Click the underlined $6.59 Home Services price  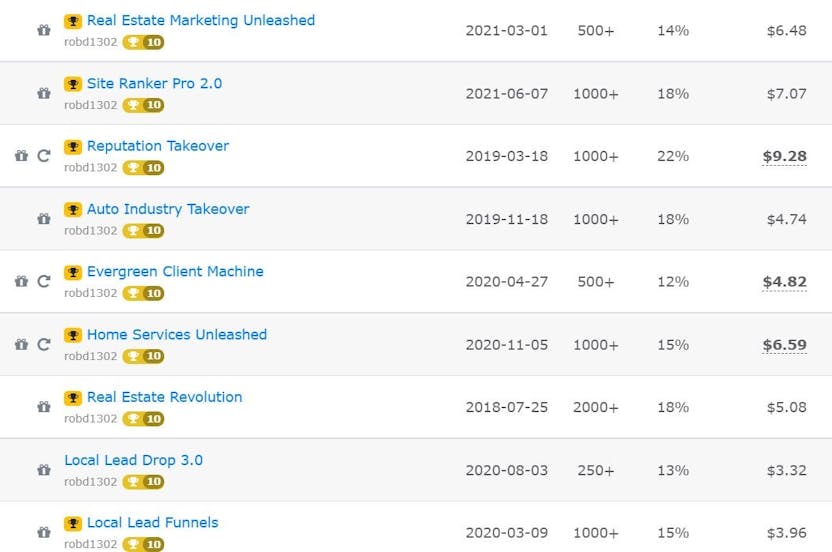pyautogui.click(x=784, y=345)
